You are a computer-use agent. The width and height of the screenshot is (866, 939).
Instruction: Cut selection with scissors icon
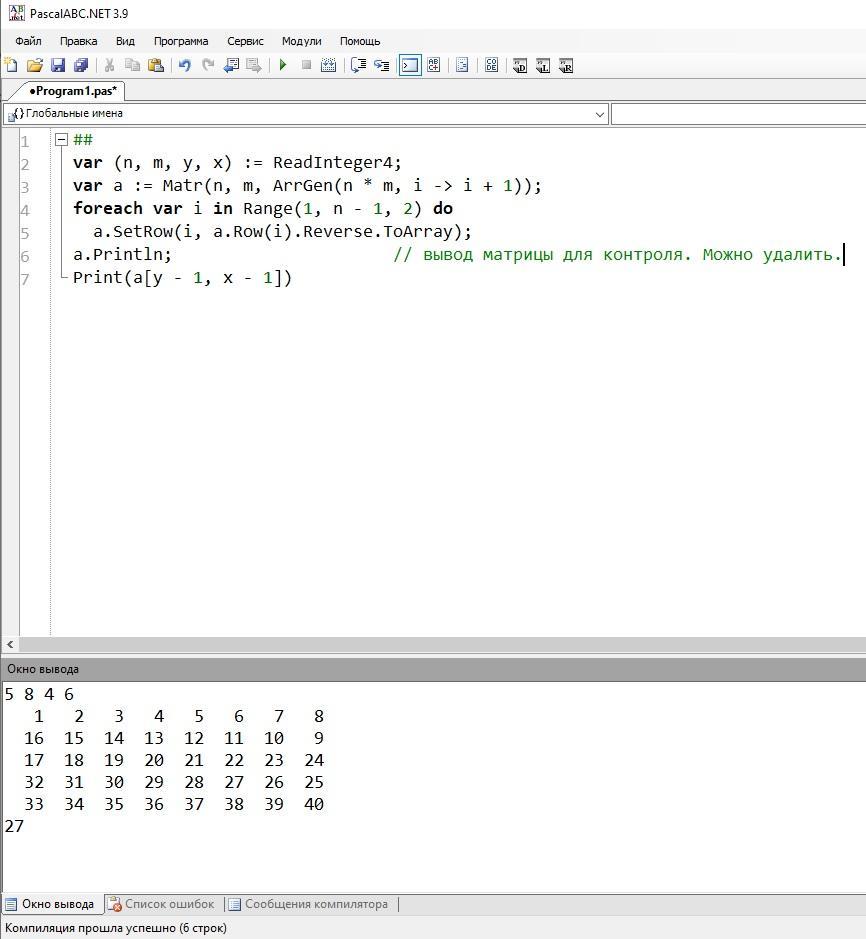click(x=109, y=65)
